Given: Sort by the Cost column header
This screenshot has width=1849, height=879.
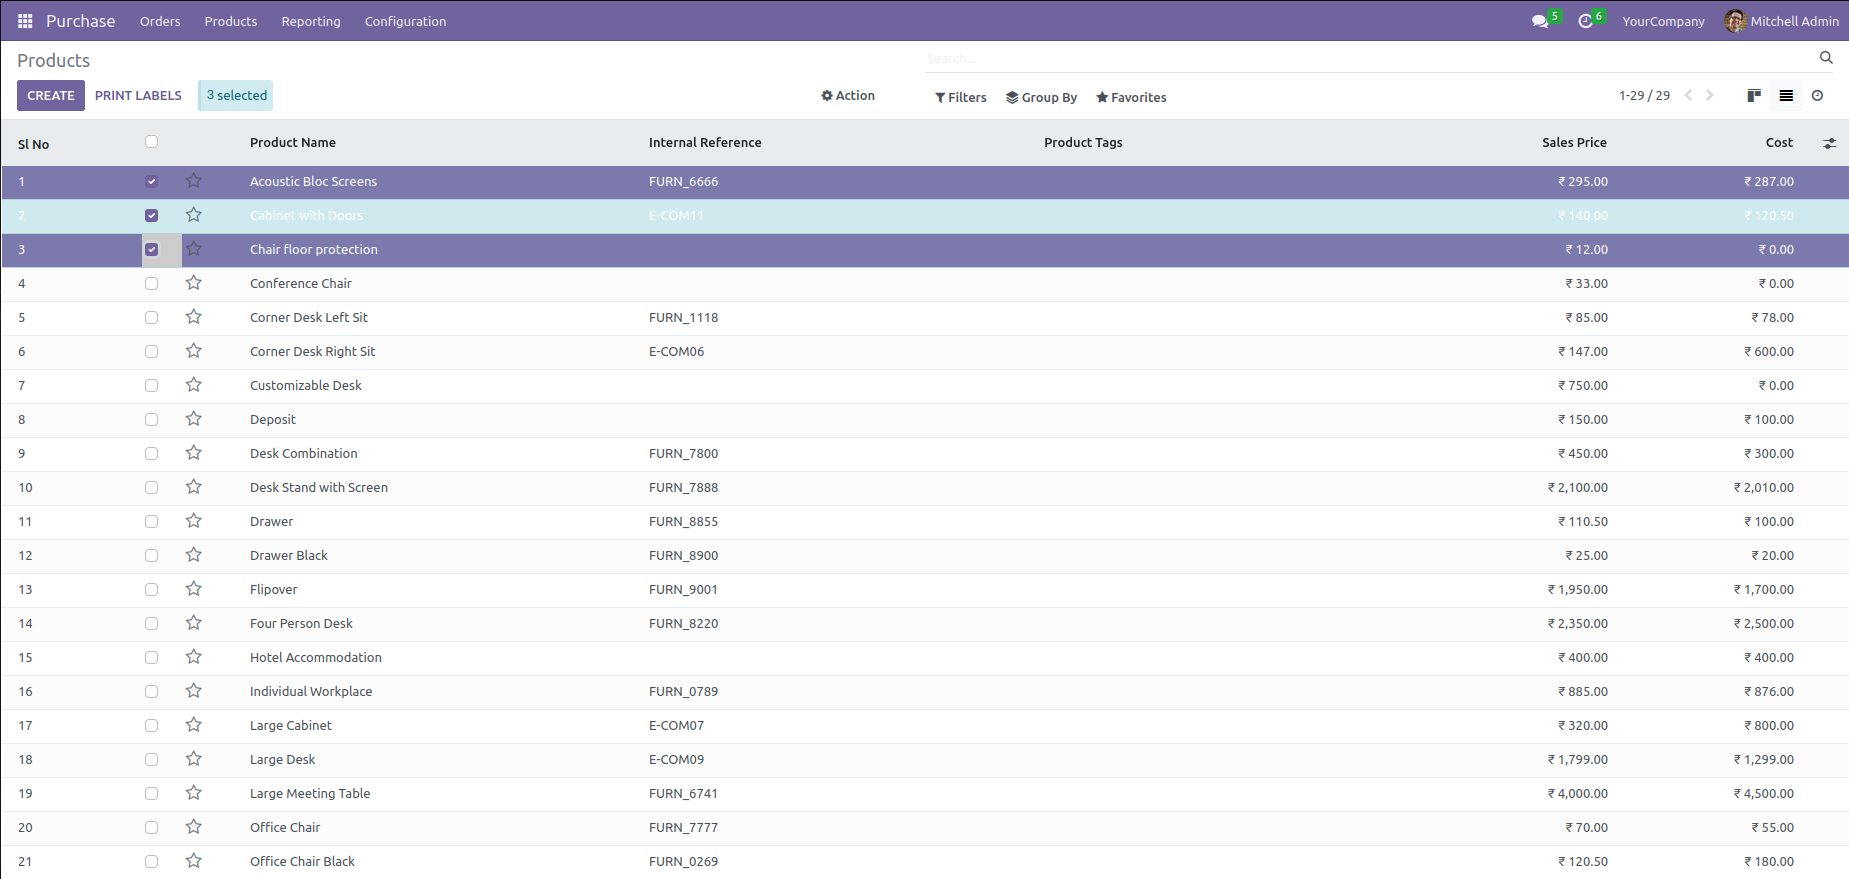Looking at the screenshot, I should click(1779, 143).
